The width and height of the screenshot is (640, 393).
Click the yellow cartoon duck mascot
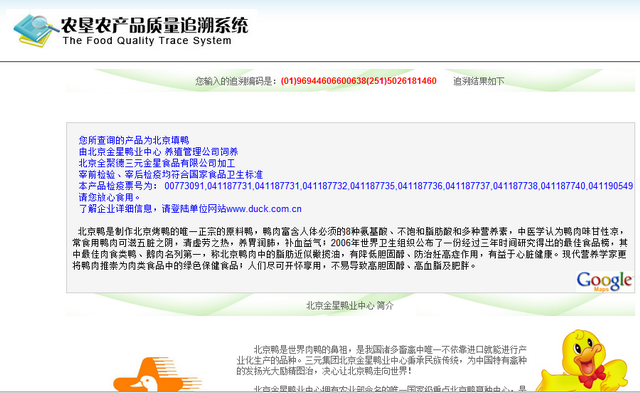click(582, 361)
